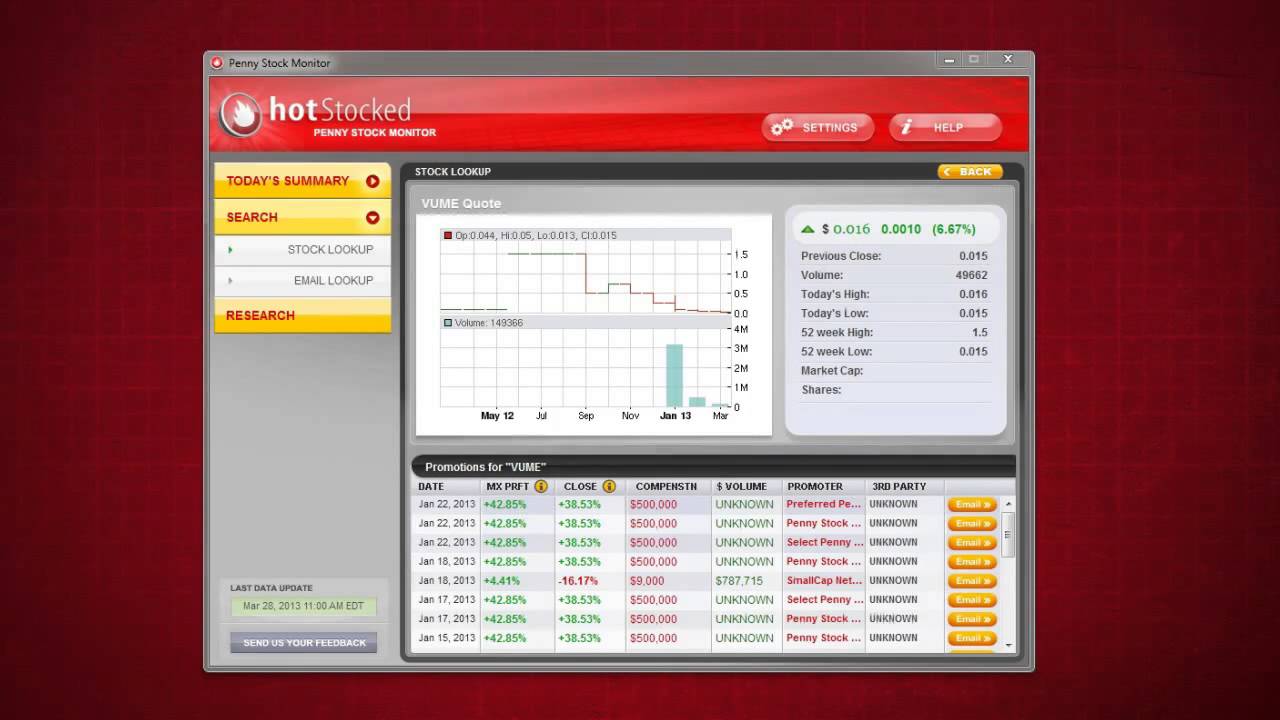Click the chart legend text Op:0.044
This screenshot has height=720, width=1280.
tap(536, 236)
